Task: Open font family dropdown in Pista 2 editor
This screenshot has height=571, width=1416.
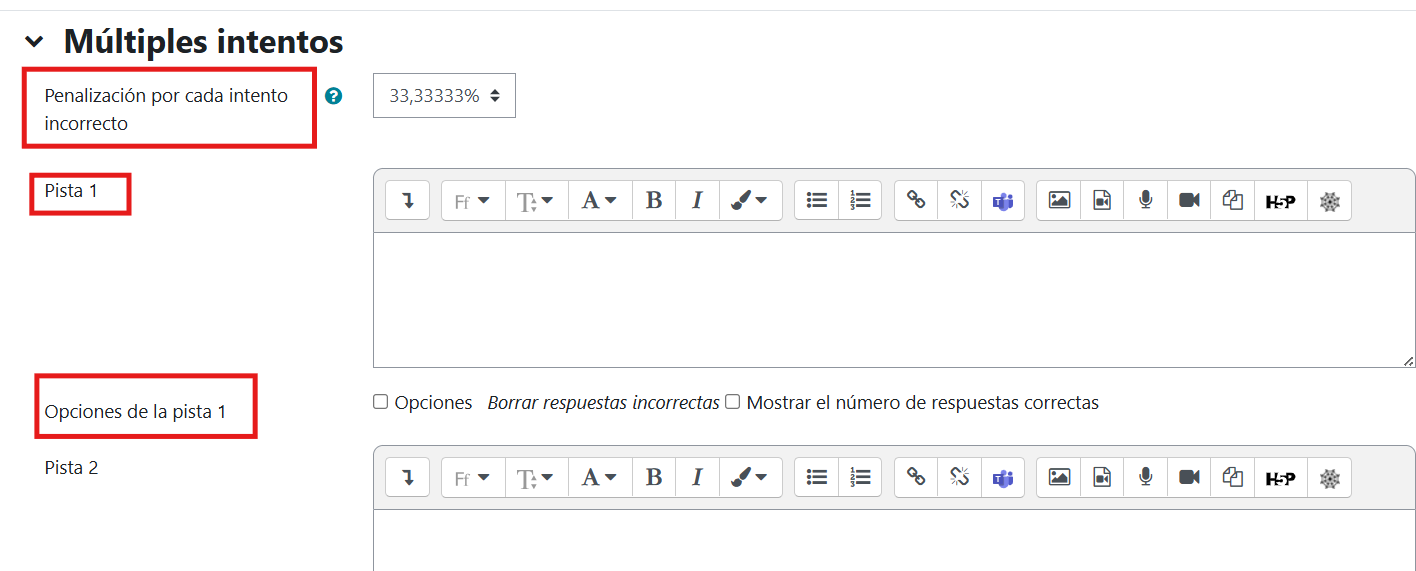Action: [x=473, y=478]
